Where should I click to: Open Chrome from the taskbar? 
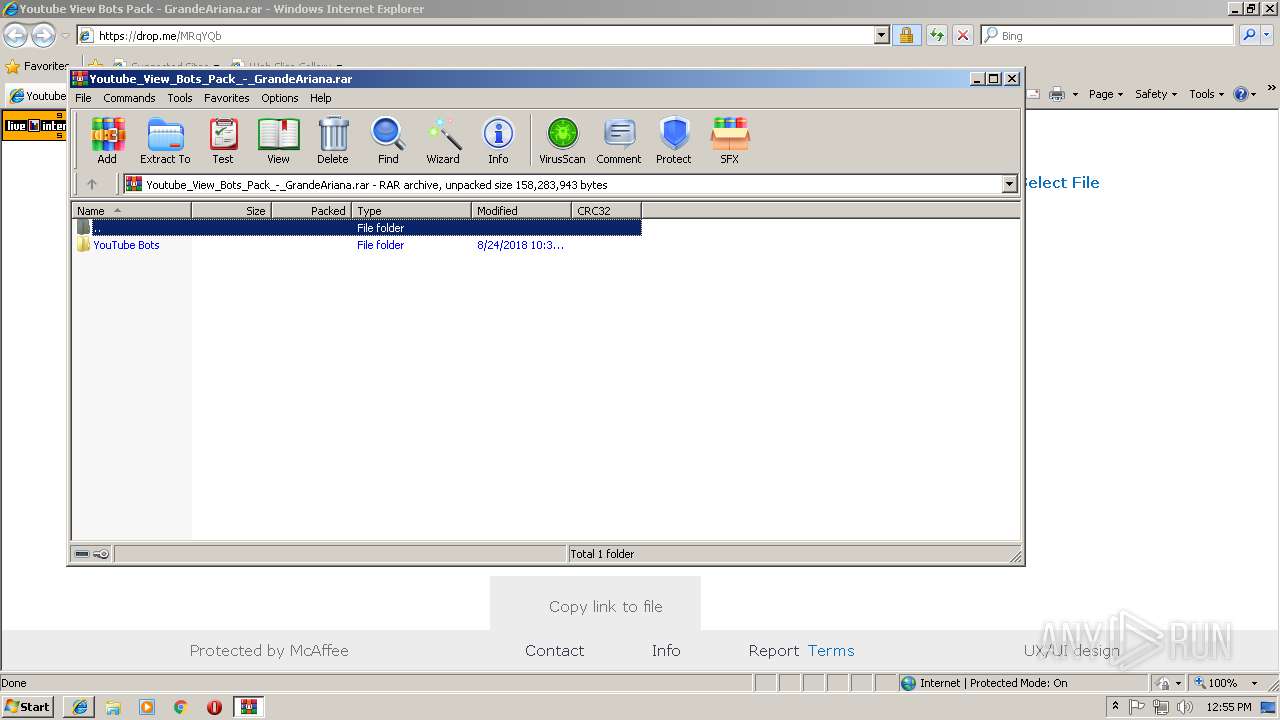click(x=181, y=707)
